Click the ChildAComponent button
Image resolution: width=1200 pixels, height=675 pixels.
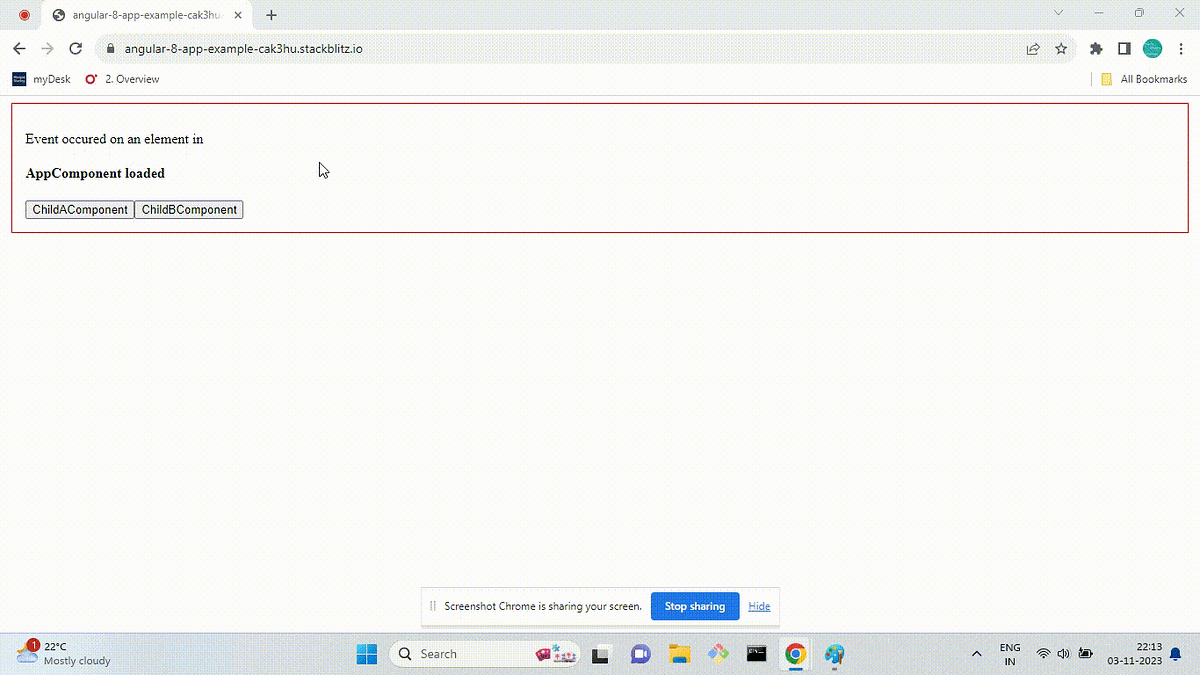79,209
